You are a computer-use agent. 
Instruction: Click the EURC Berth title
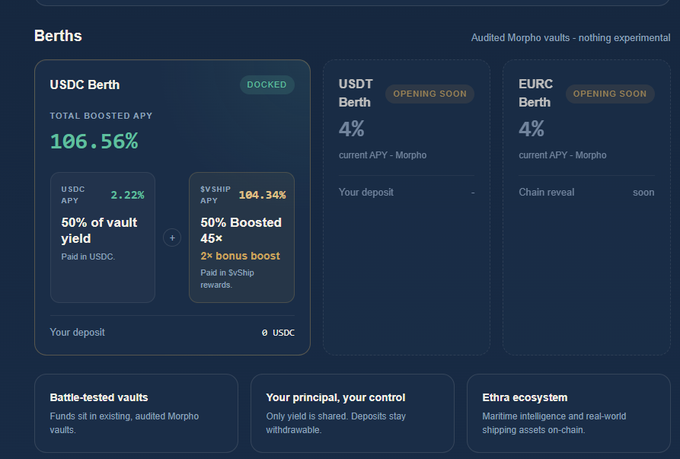(x=536, y=93)
